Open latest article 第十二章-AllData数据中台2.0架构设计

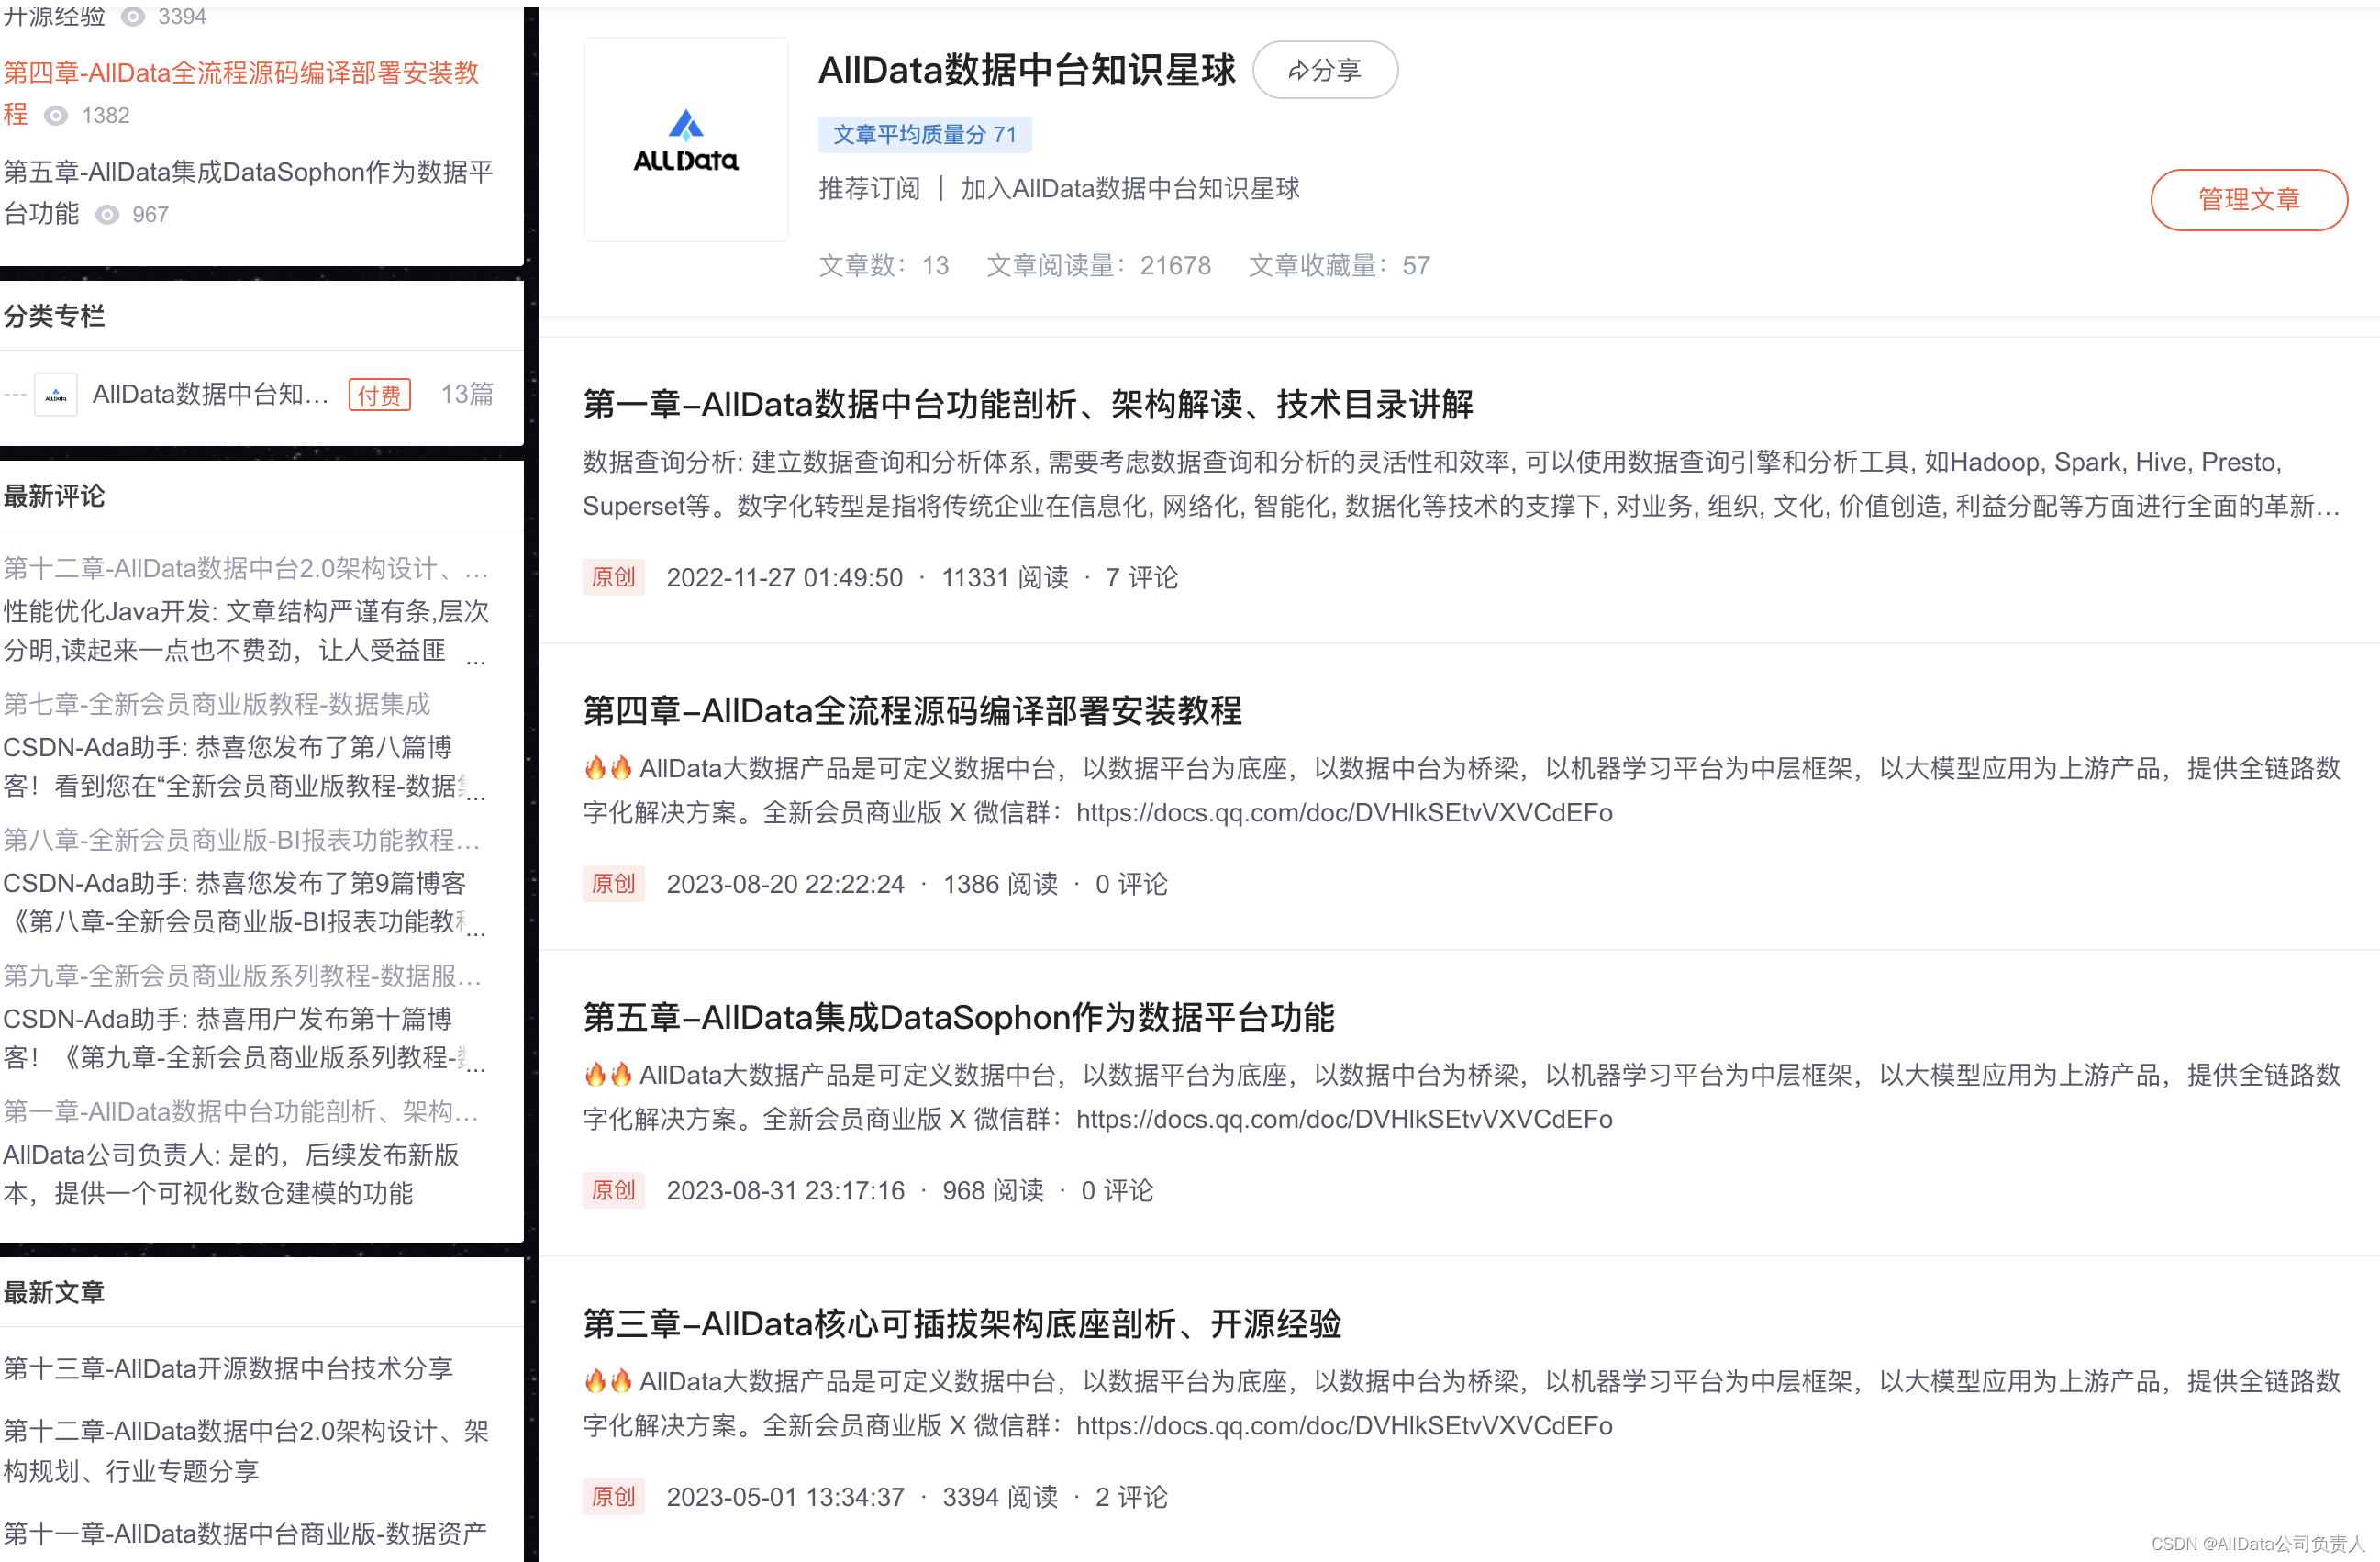(246, 1451)
